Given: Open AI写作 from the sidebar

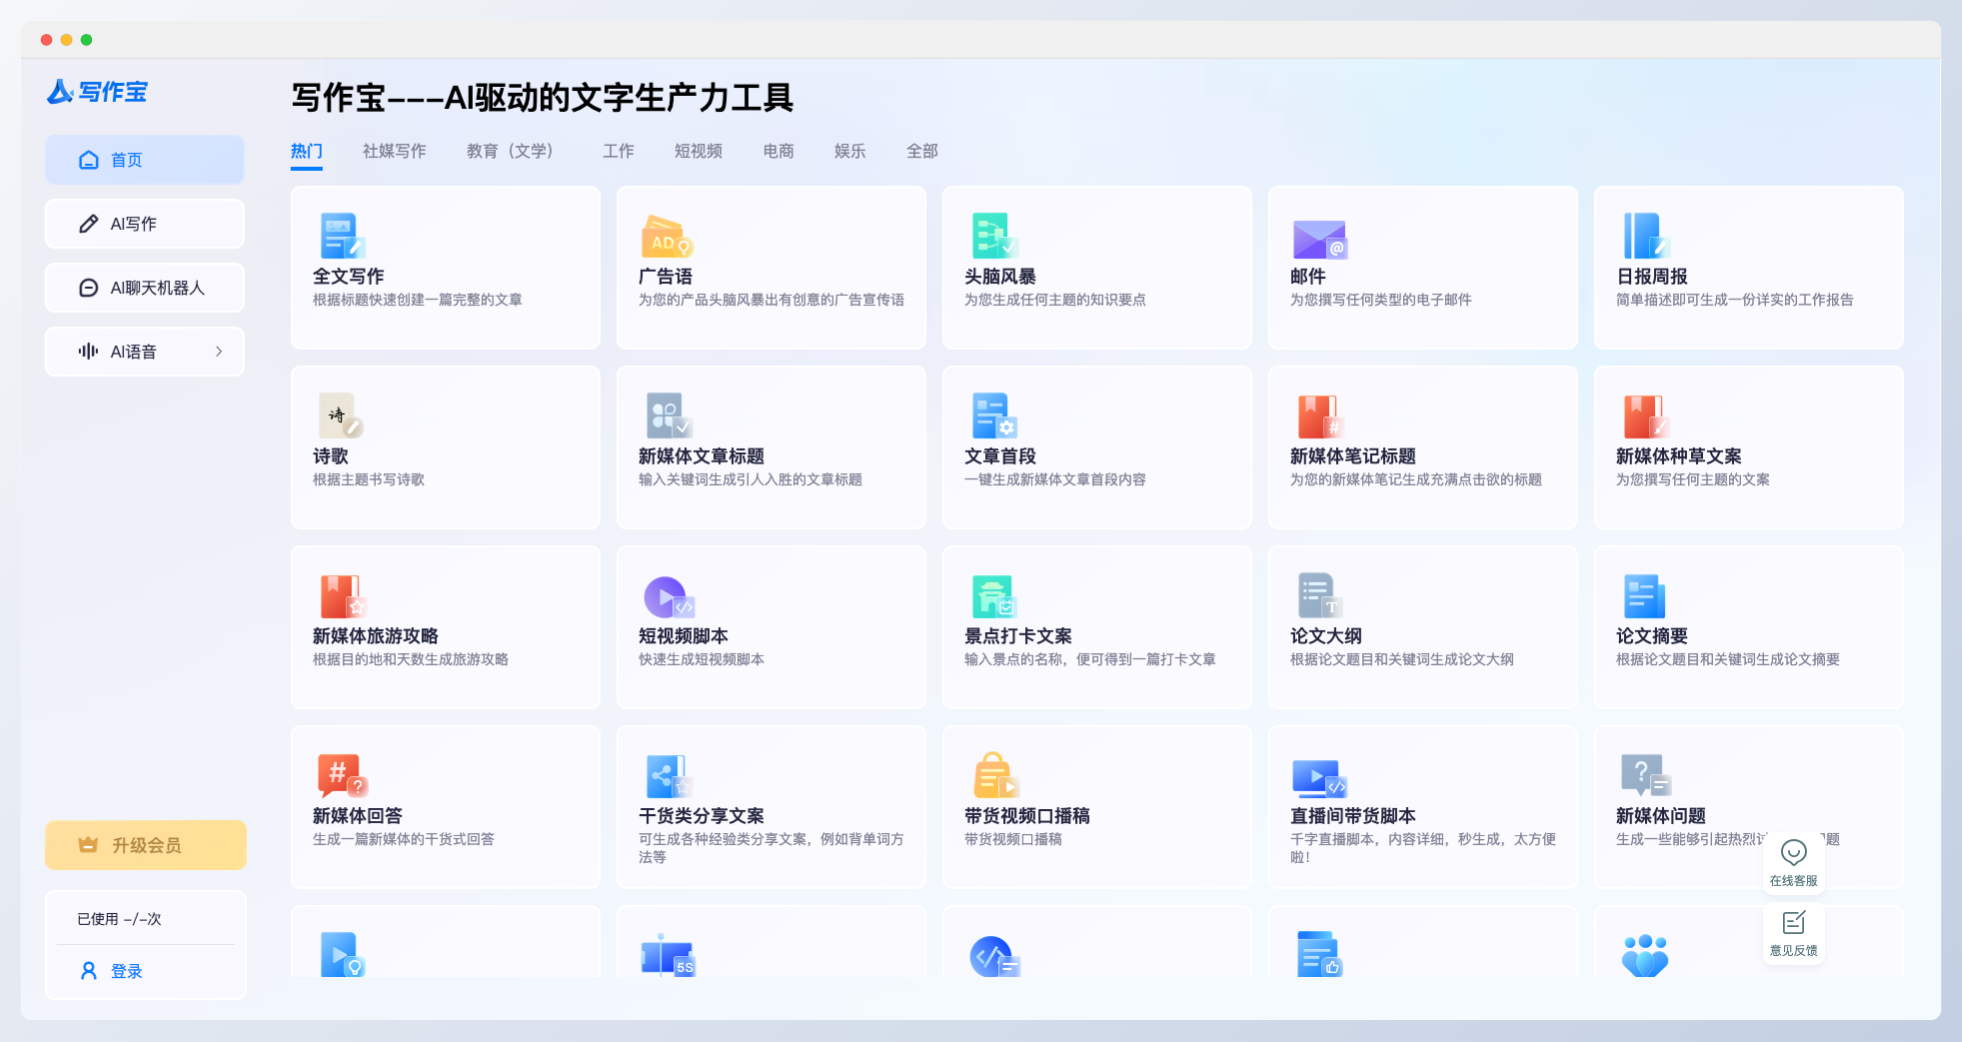Looking at the screenshot, I should (x=145, y=223).
